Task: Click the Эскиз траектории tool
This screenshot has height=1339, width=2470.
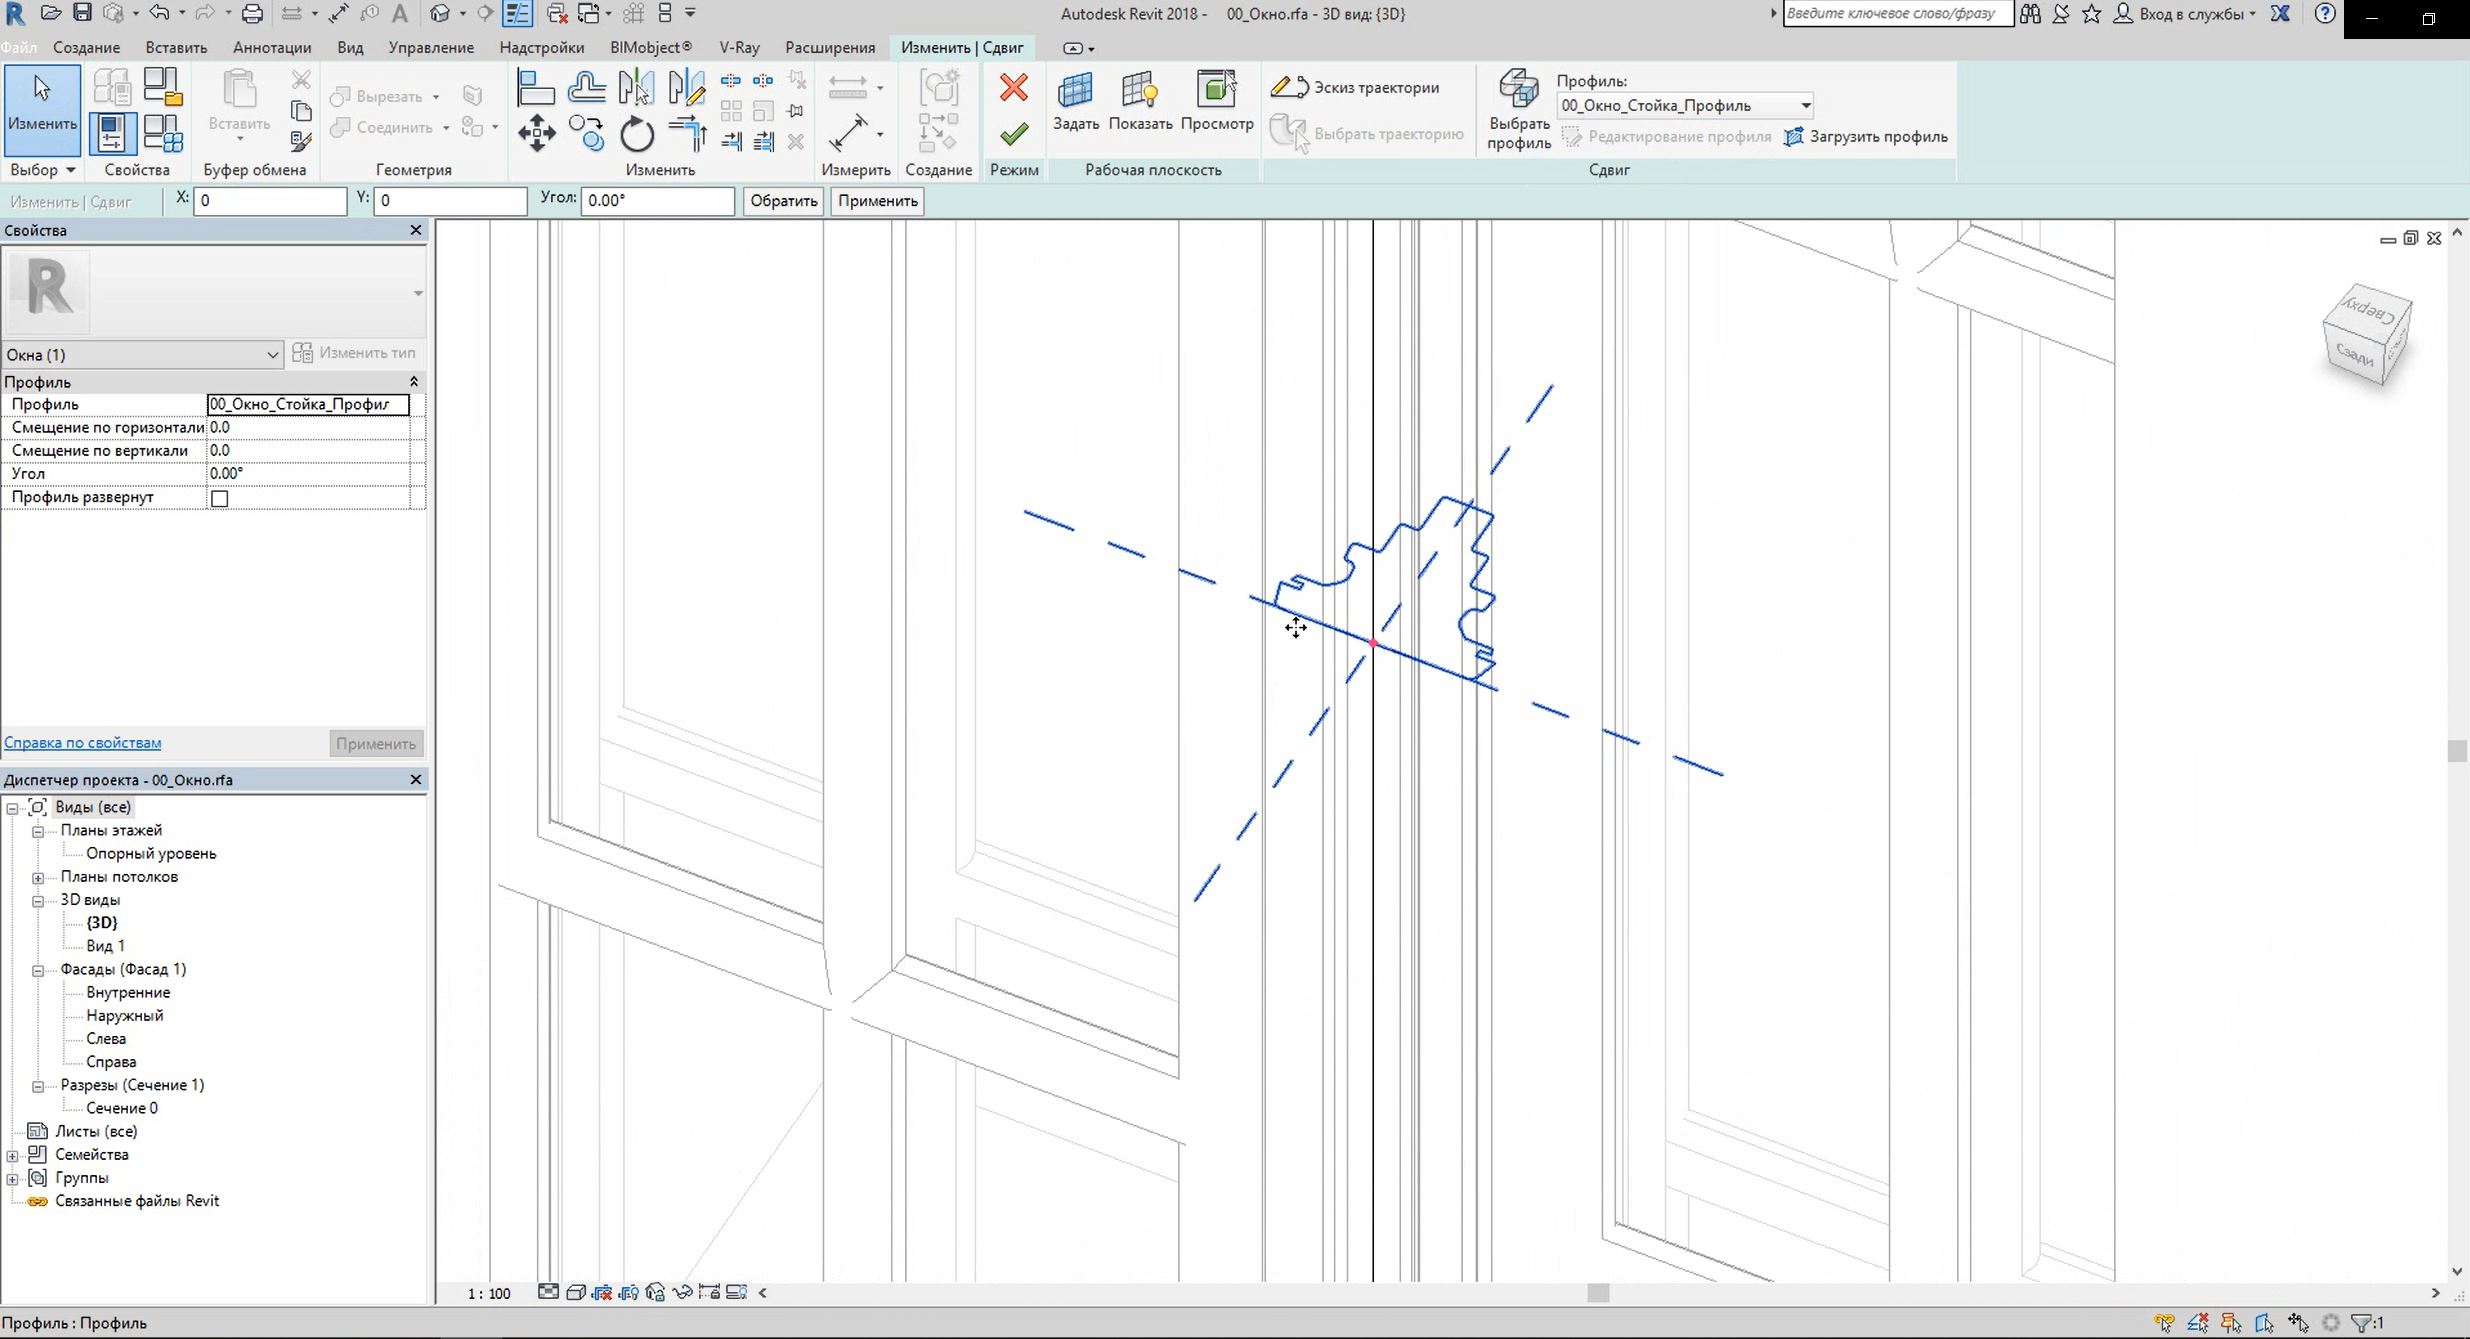Action: [x=1355, y=88]
